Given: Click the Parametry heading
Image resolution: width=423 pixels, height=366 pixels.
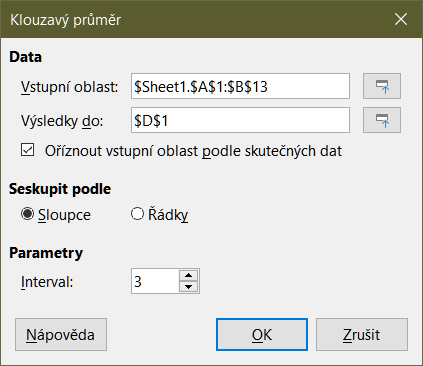Looking at the screenshot, I should pyautogui.click(x=46, y=253).
